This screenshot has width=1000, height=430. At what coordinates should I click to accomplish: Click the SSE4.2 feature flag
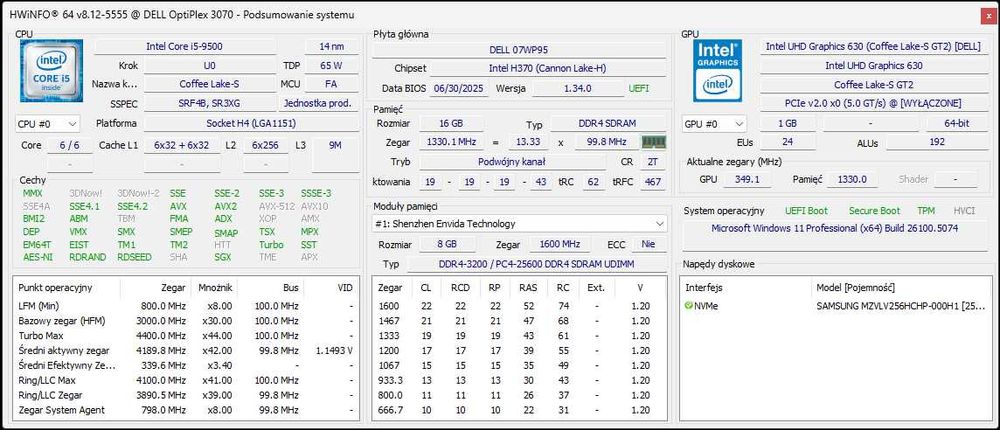point(132,206)
